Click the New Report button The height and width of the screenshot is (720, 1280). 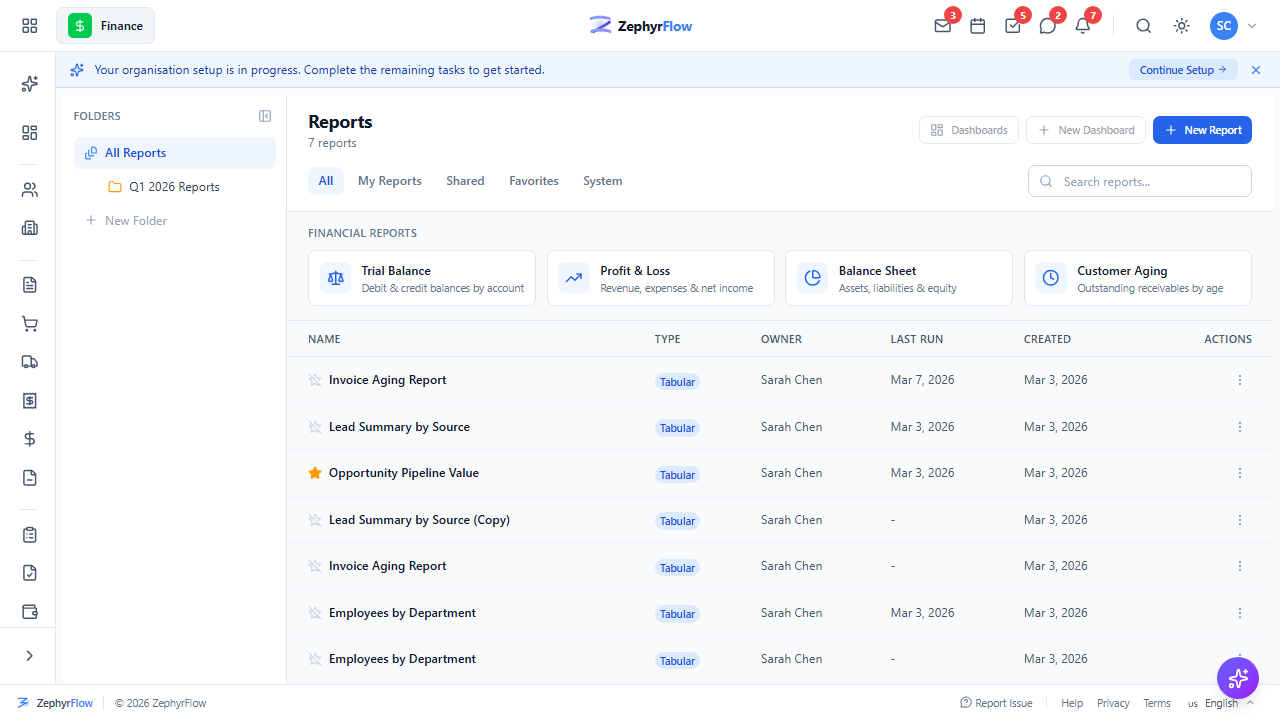(x=1202, y=130)
